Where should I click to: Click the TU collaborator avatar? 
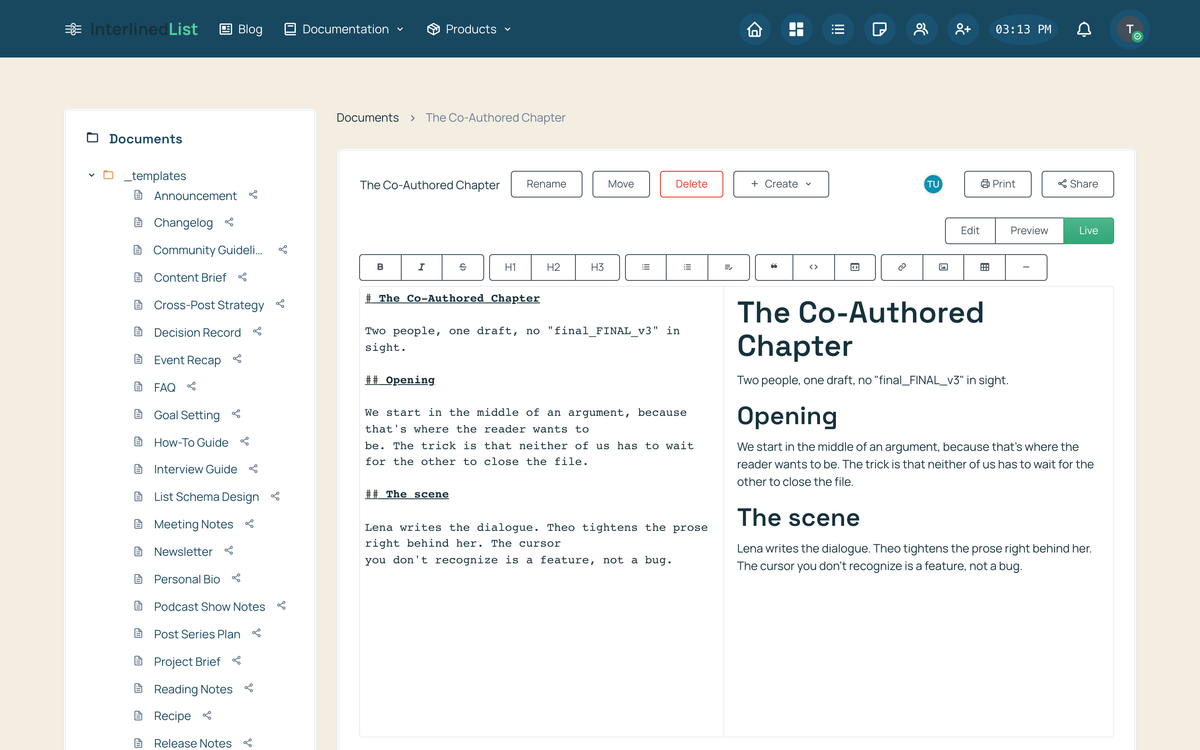(x=933, y=184)
